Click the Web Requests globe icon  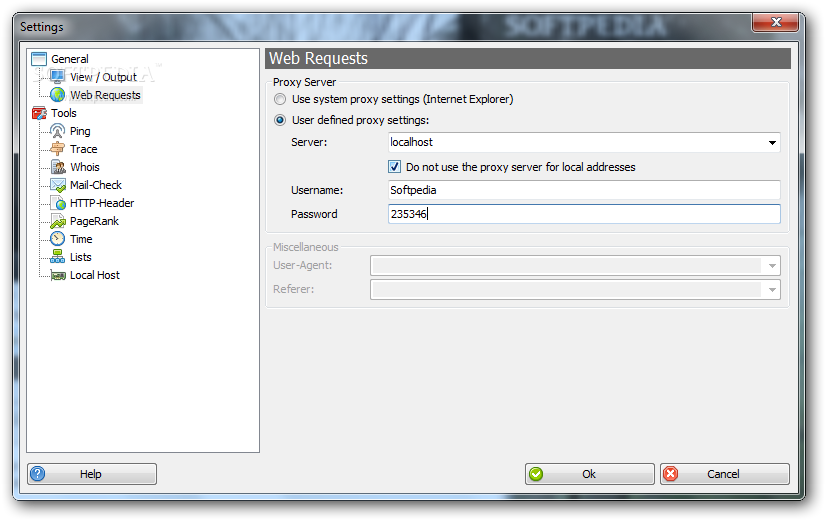pos(57,95)
